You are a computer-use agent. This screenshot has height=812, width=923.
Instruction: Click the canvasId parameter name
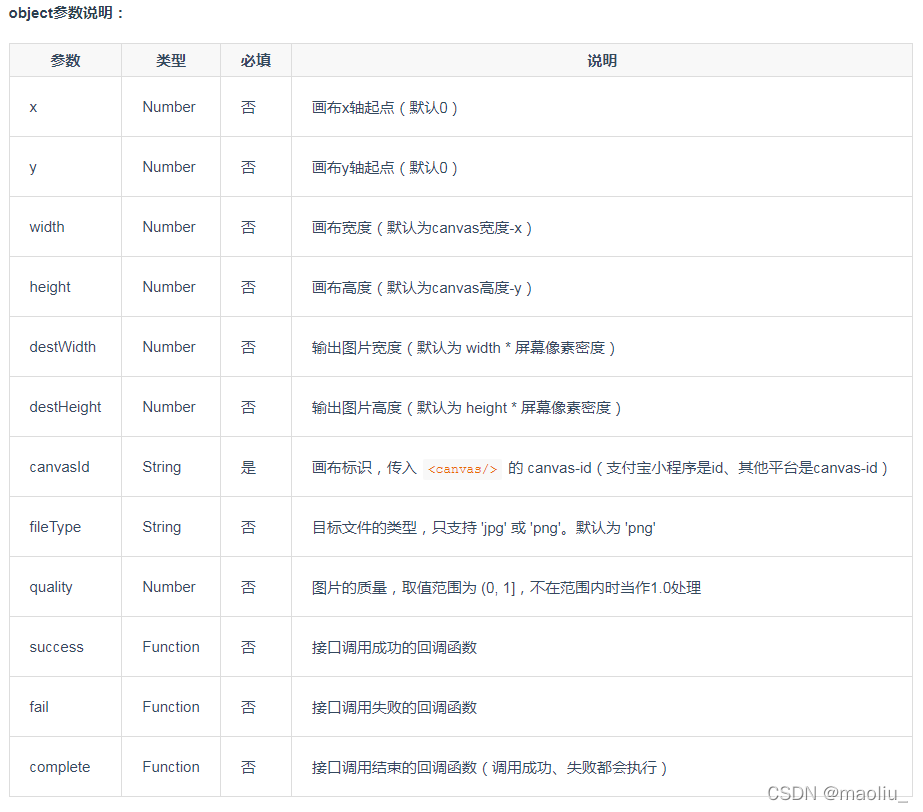coord(58,466)
